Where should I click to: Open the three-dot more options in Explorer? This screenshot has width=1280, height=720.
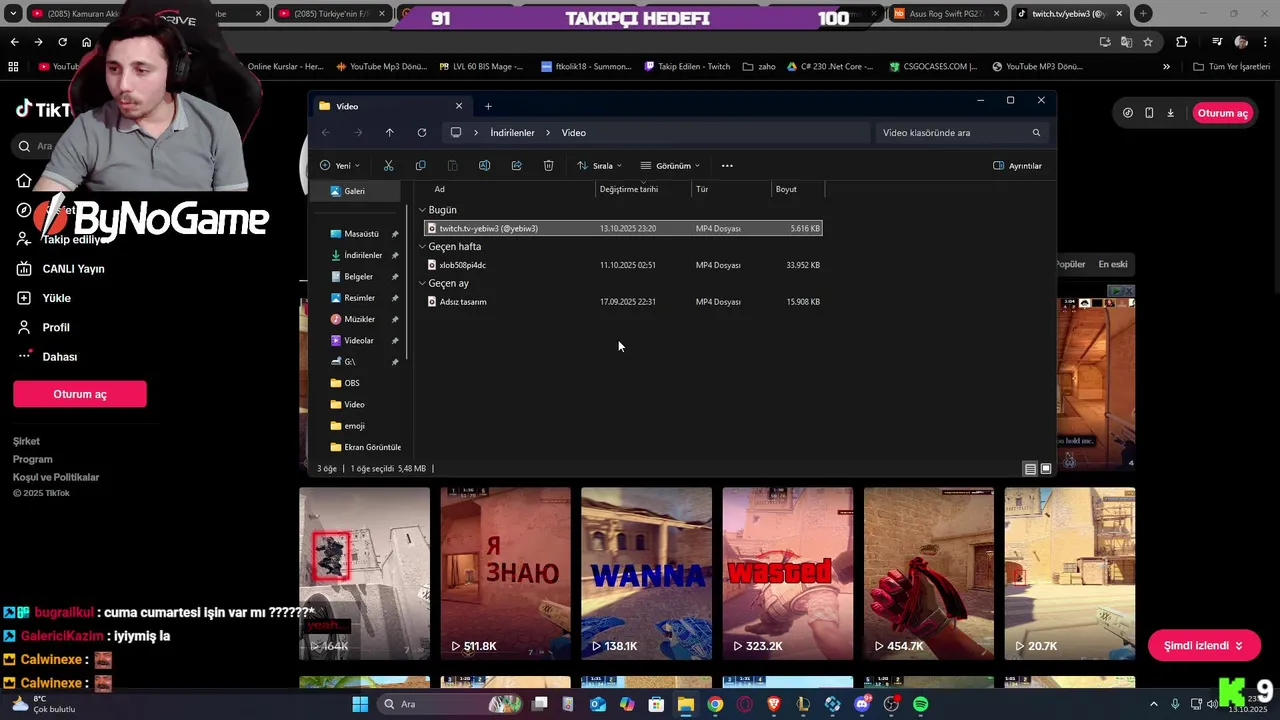[x=727, y=165]
